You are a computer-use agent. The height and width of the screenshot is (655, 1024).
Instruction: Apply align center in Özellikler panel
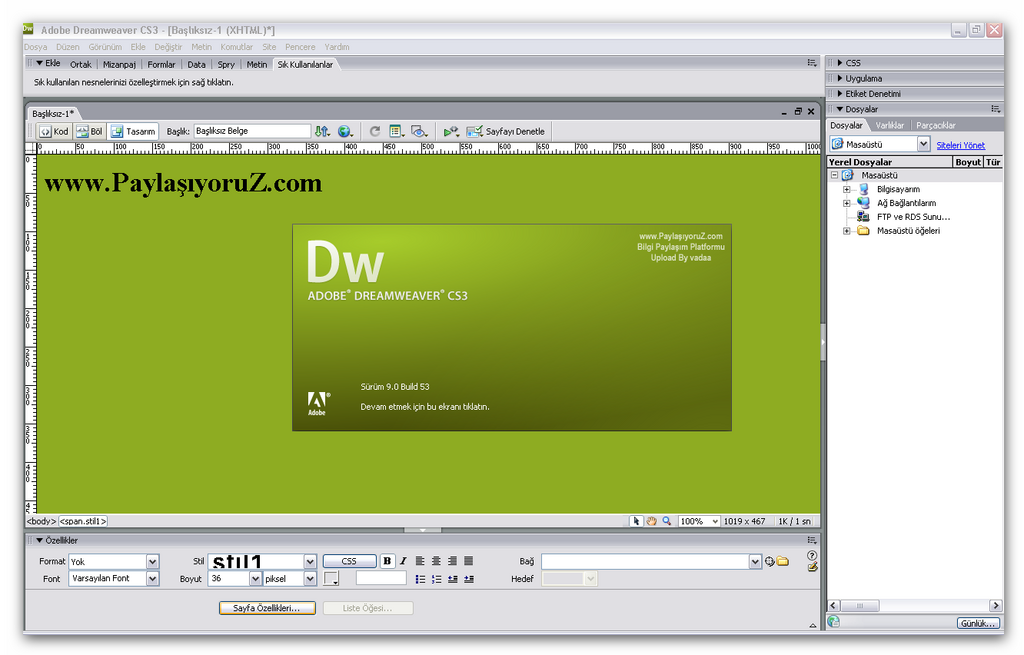[436, 561]
